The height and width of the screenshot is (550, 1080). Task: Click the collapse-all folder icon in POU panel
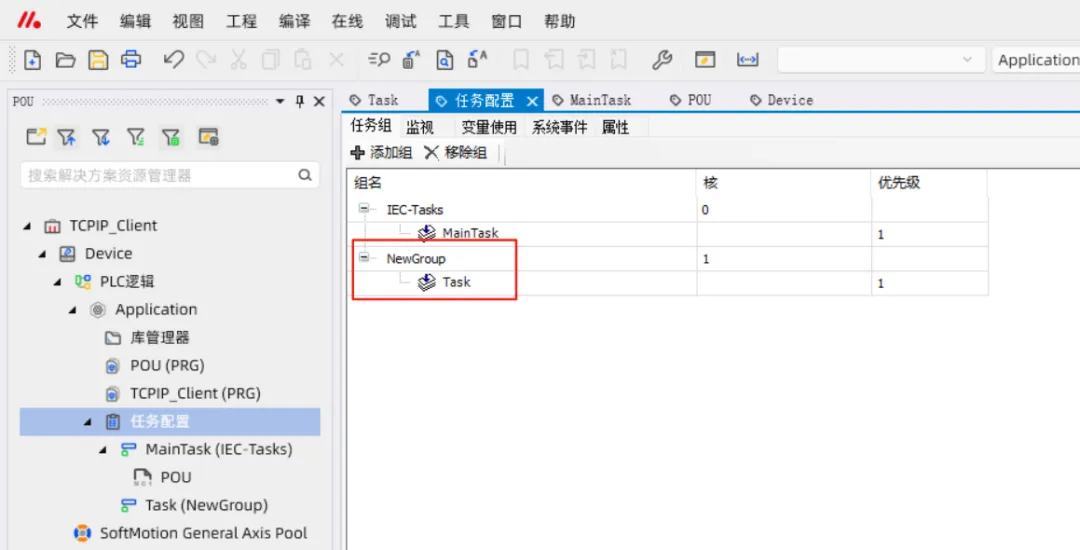pos(36,136)
